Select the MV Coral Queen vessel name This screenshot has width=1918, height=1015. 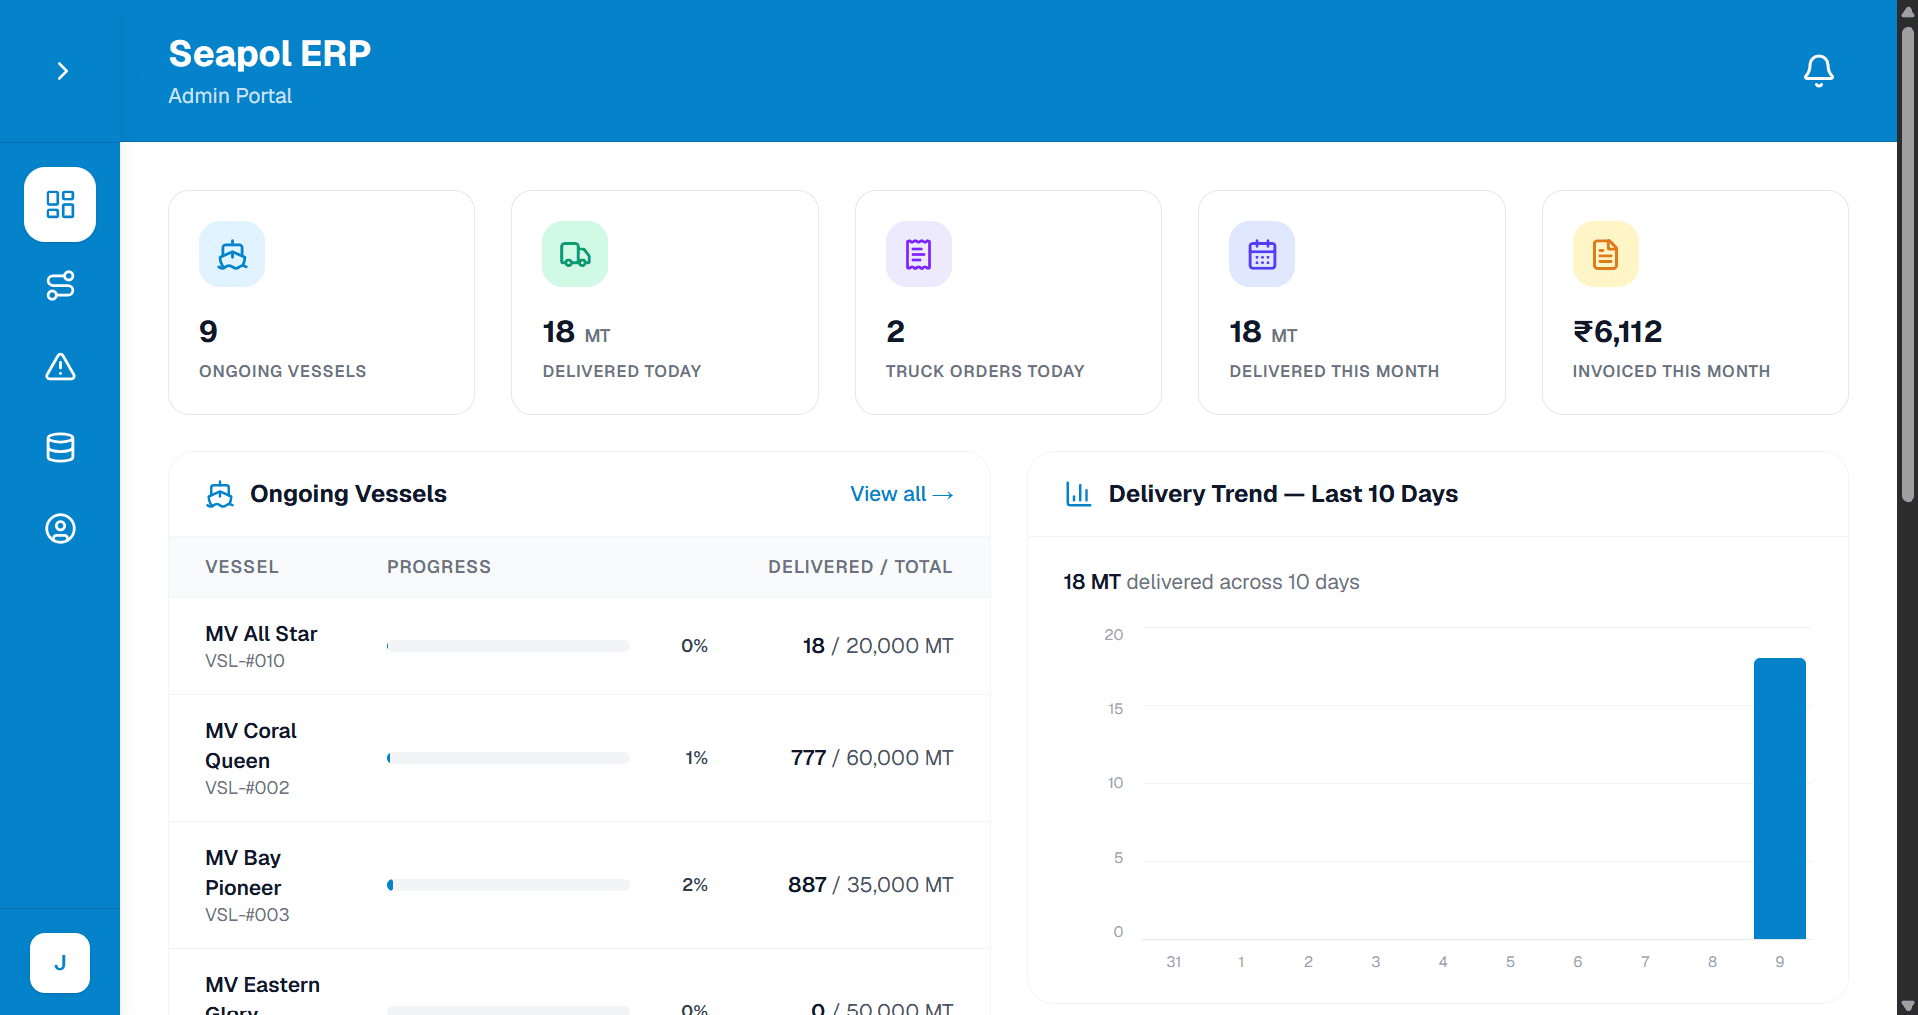point(251,746)
